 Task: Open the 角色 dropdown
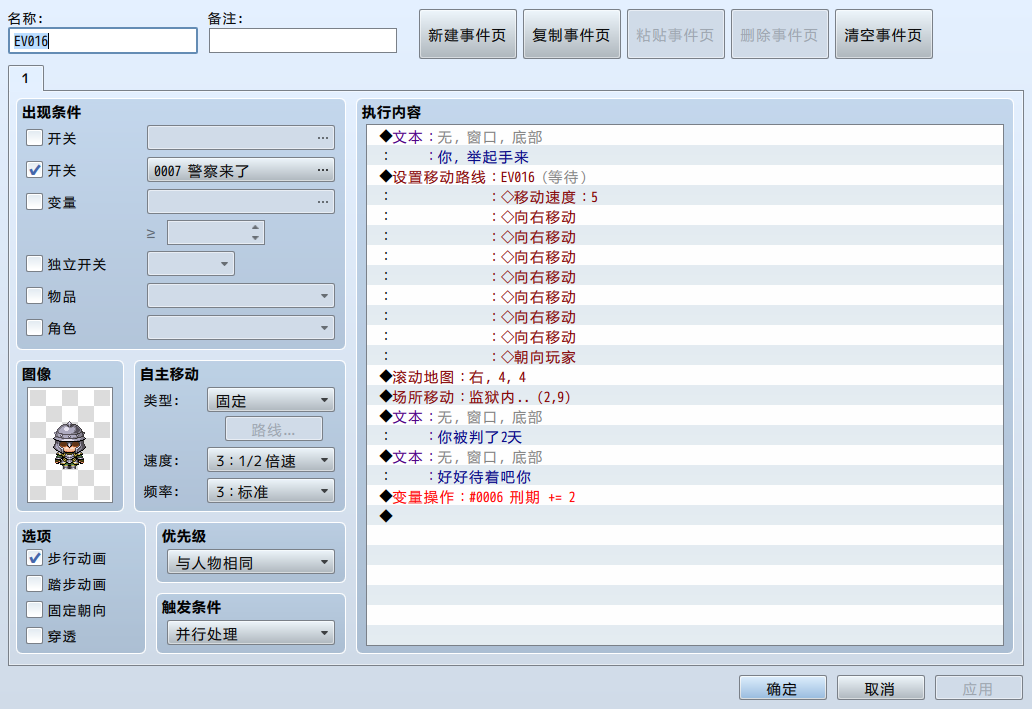241,328
